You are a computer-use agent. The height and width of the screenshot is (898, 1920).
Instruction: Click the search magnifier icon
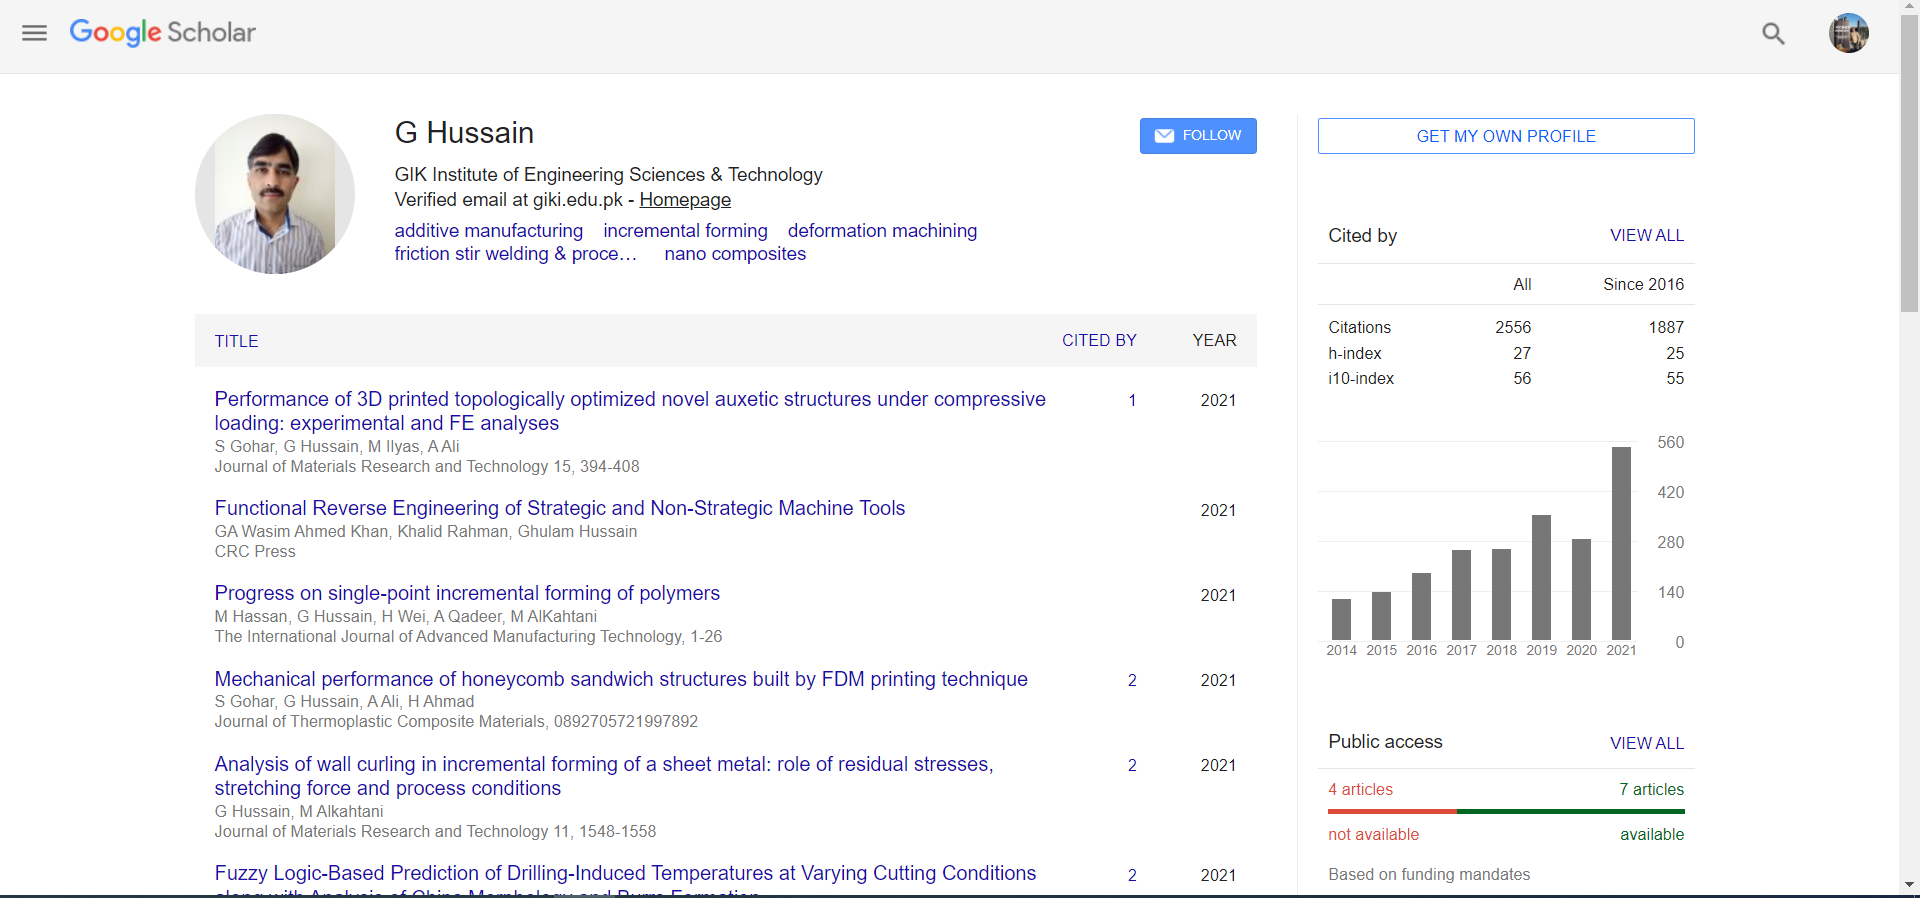(x=1772, y=34)
